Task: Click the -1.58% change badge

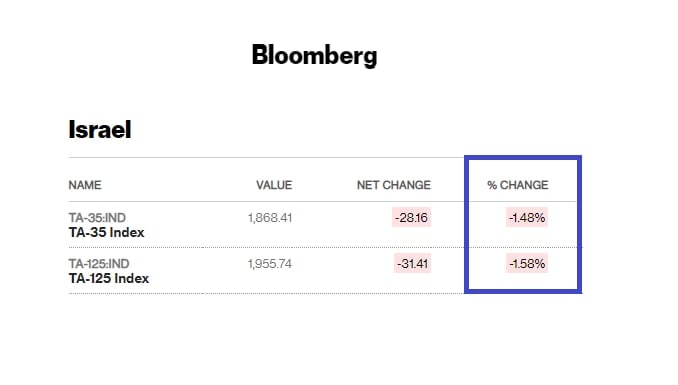Action: point(527,263)
